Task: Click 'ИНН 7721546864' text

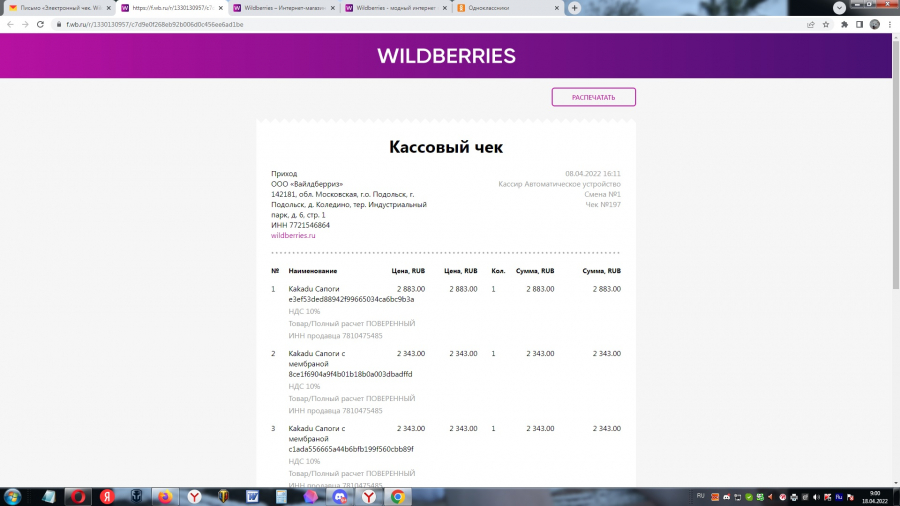Action: pos(300,225)
